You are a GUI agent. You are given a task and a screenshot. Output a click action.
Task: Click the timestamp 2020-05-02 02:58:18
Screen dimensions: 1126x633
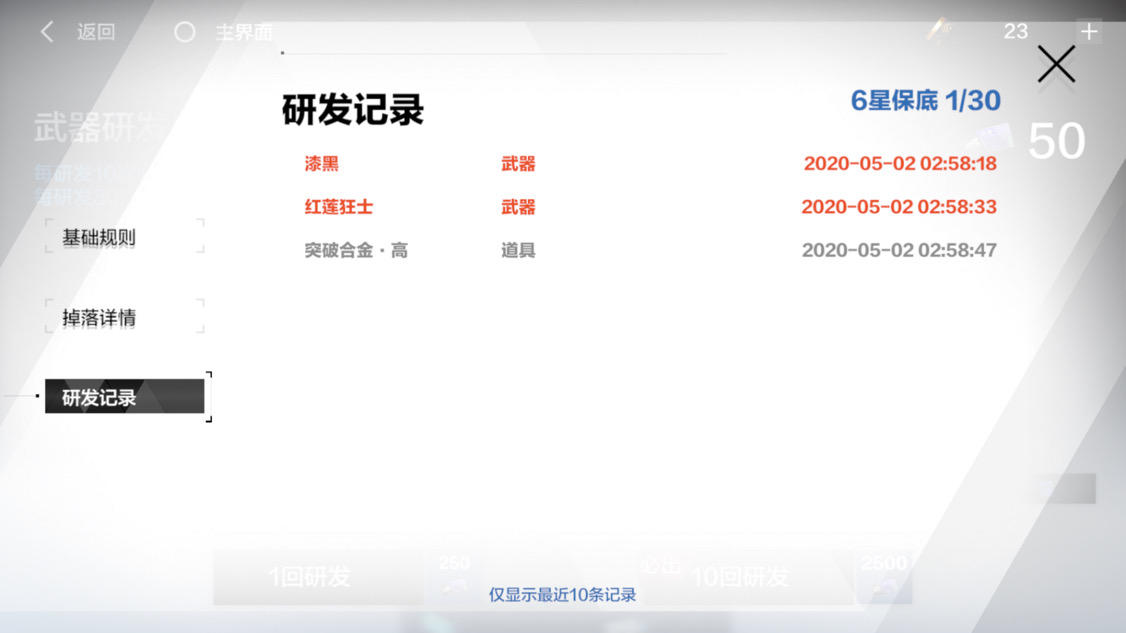(900, 164)
